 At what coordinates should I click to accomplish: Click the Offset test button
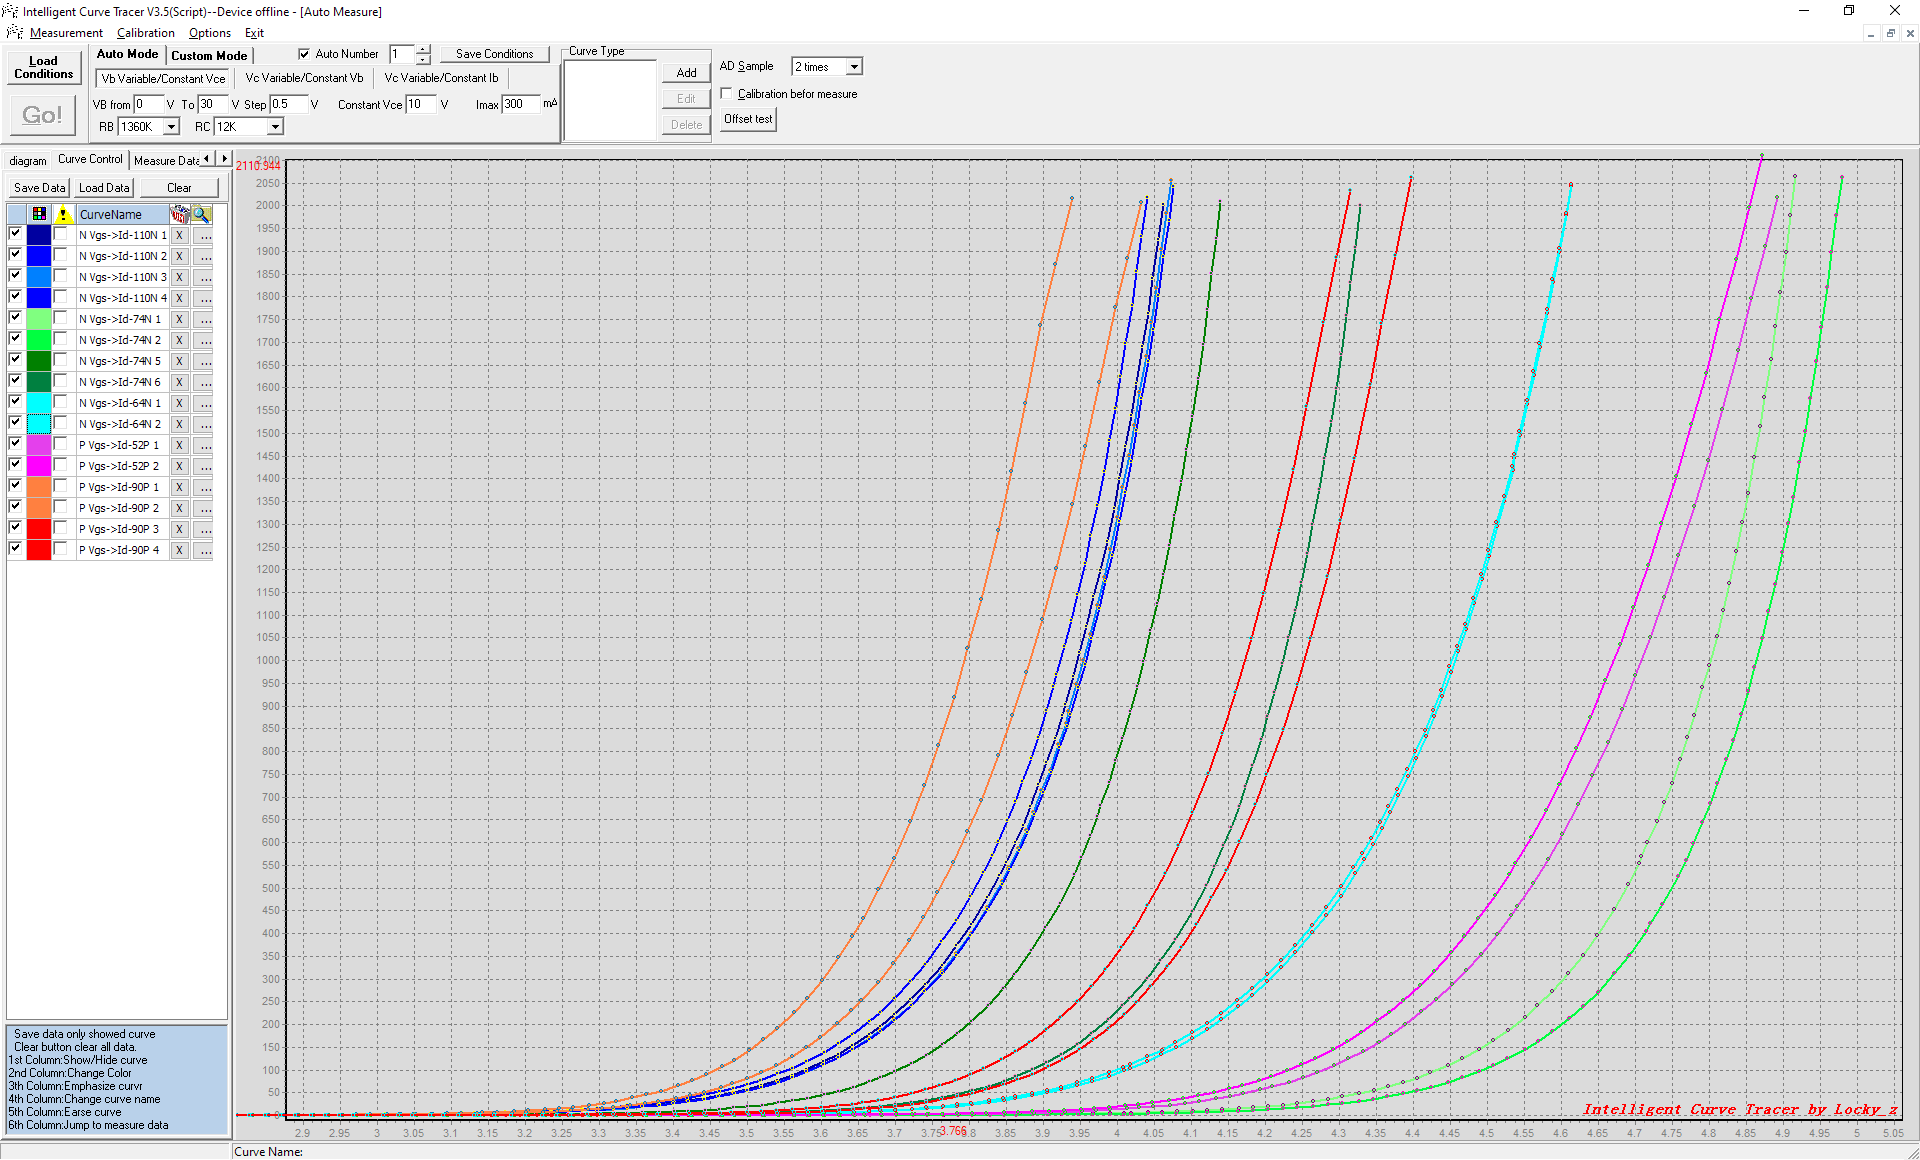click(748, 119)
